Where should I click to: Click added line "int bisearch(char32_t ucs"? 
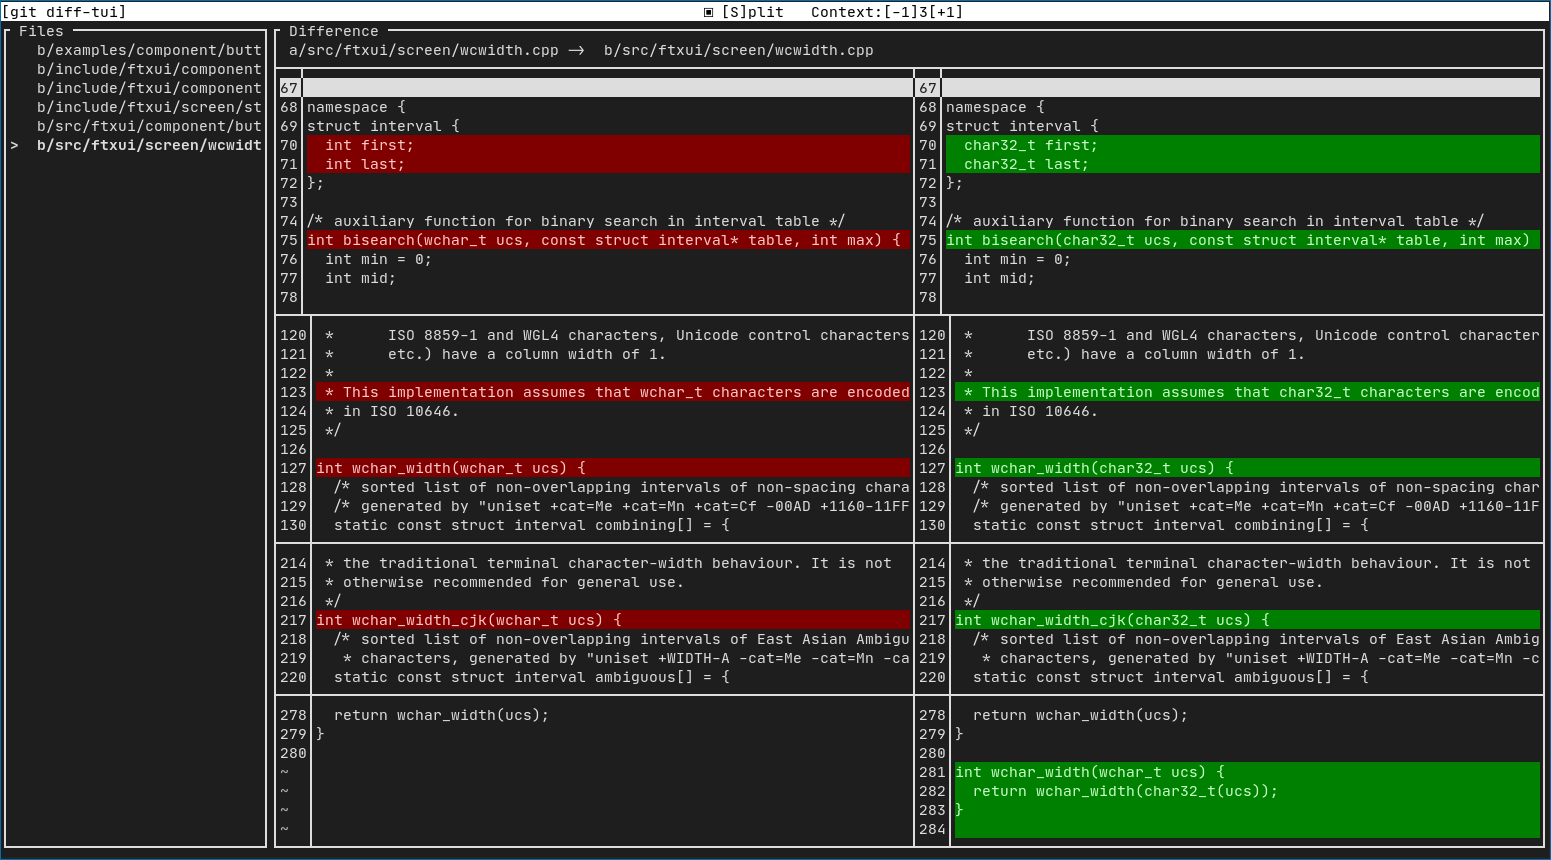point(1243,240)
